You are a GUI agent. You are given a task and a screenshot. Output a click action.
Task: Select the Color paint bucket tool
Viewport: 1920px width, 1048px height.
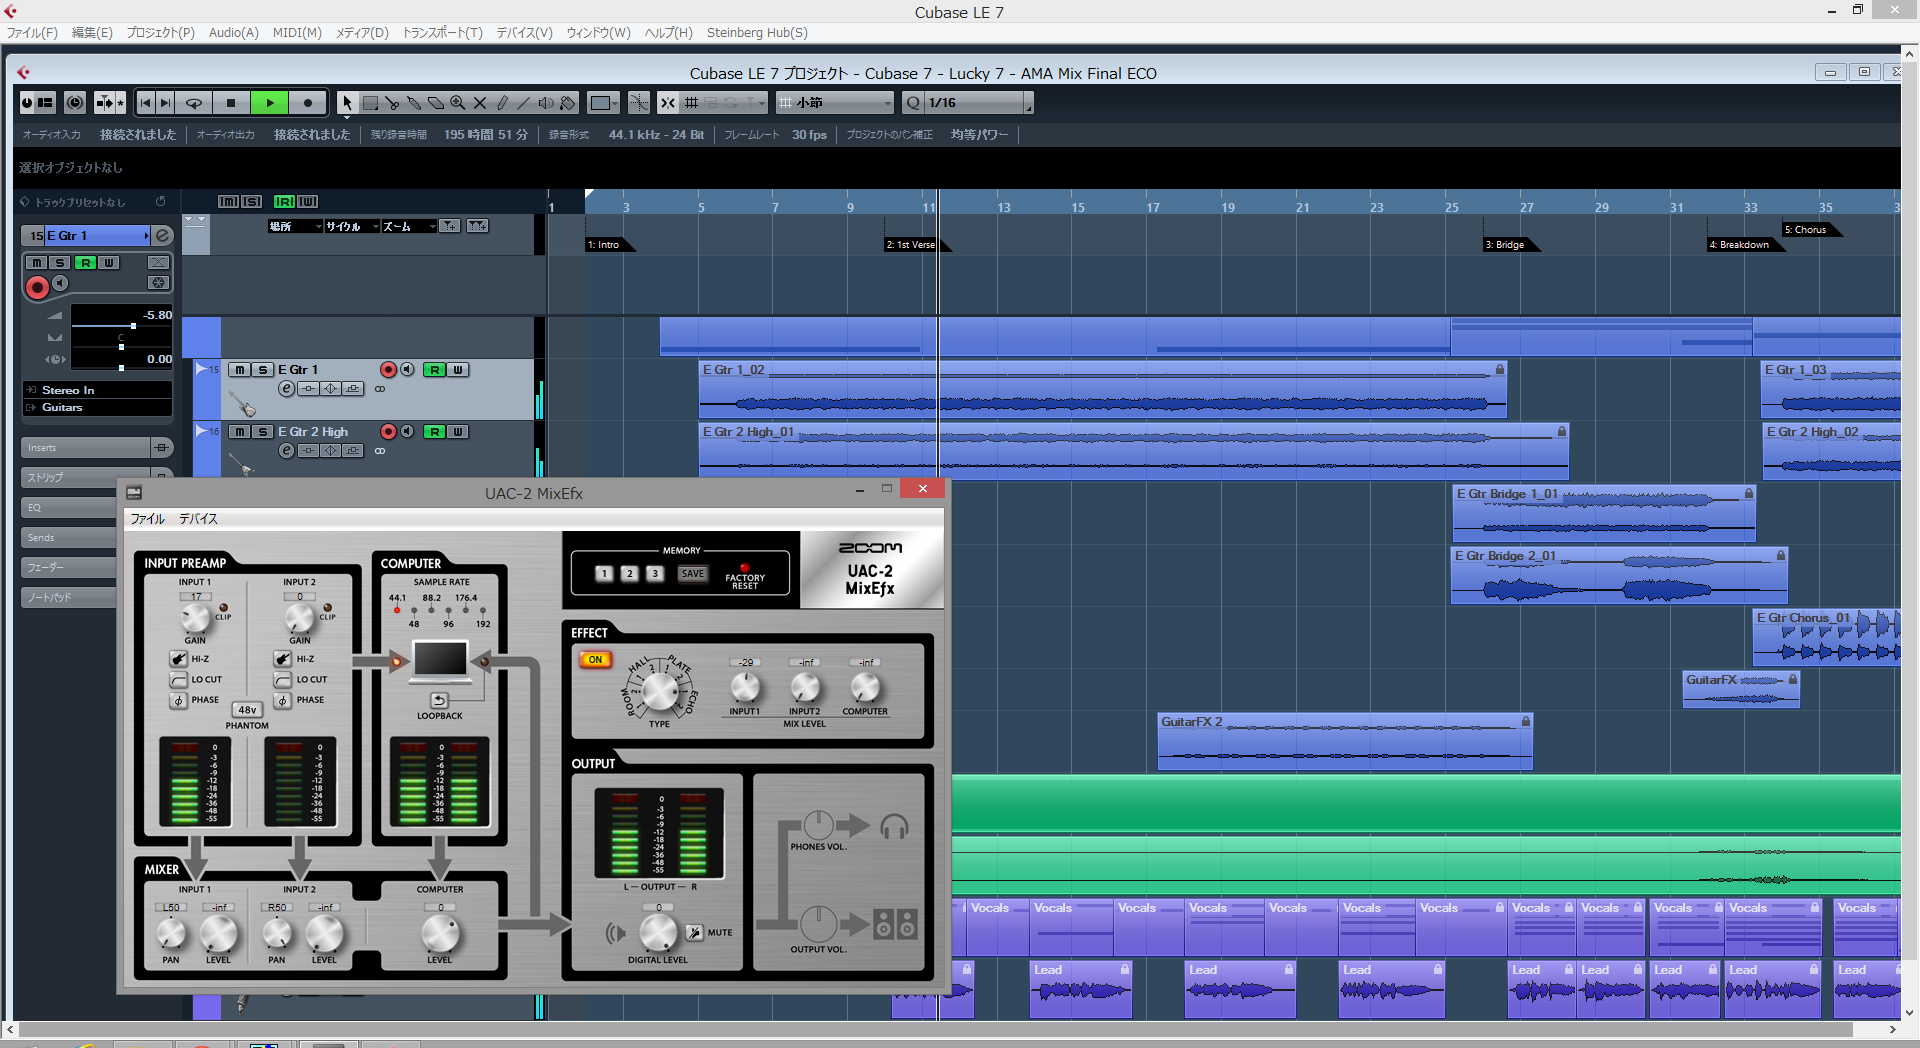tap(568, 103)
